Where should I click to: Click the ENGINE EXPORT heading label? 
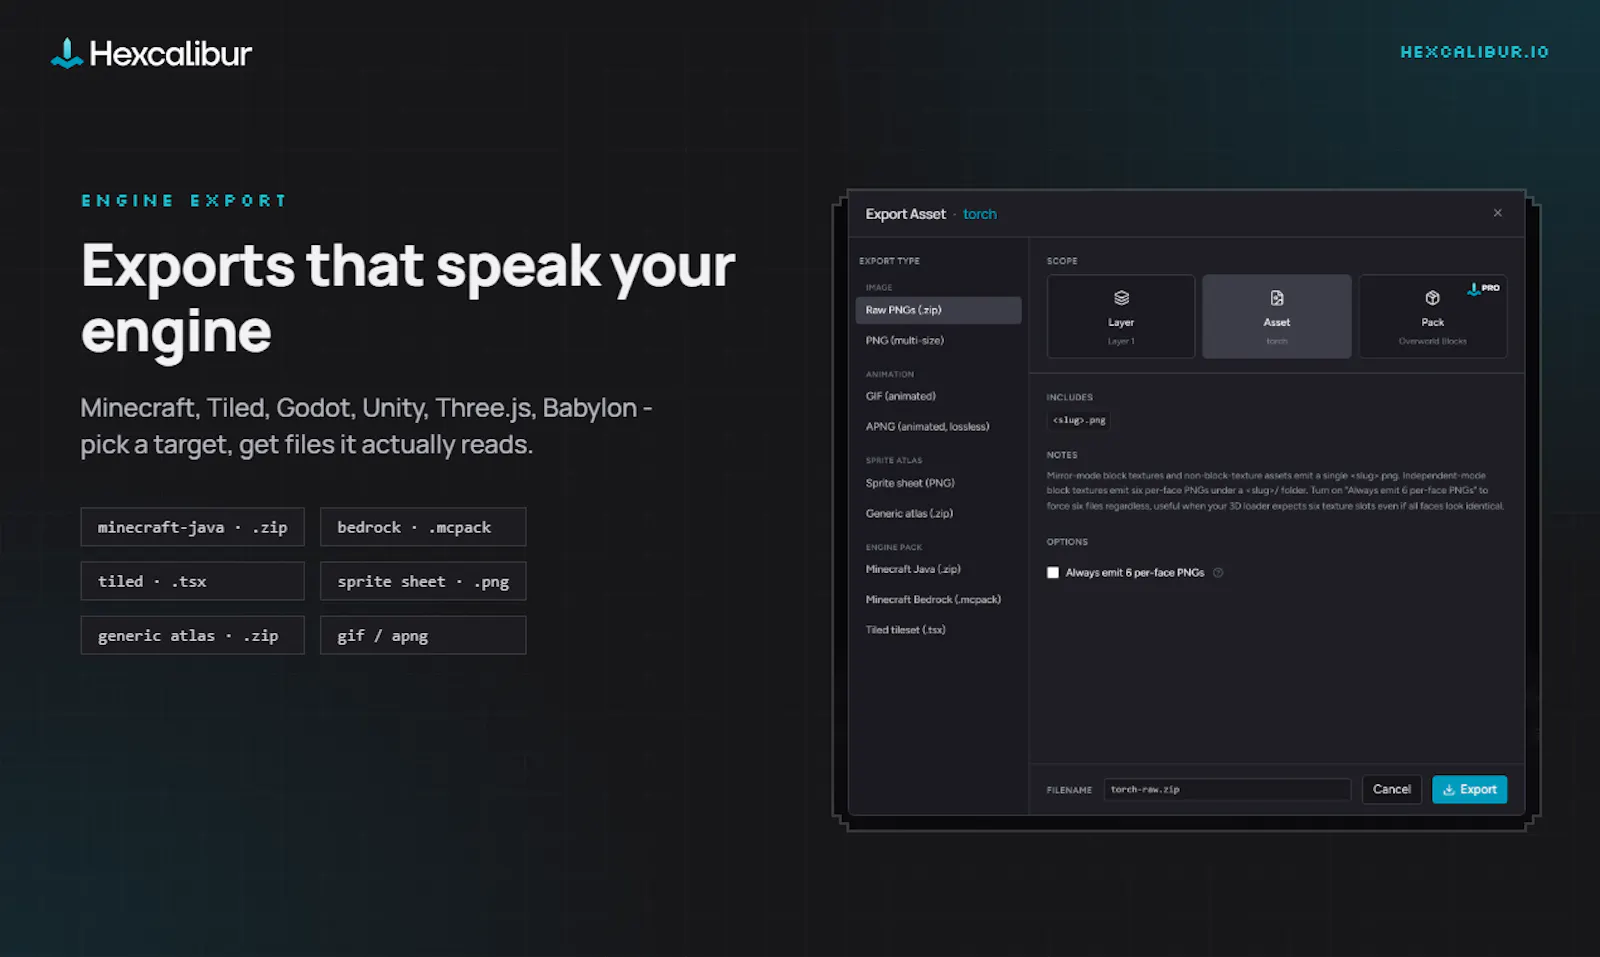tap(184, 201)
